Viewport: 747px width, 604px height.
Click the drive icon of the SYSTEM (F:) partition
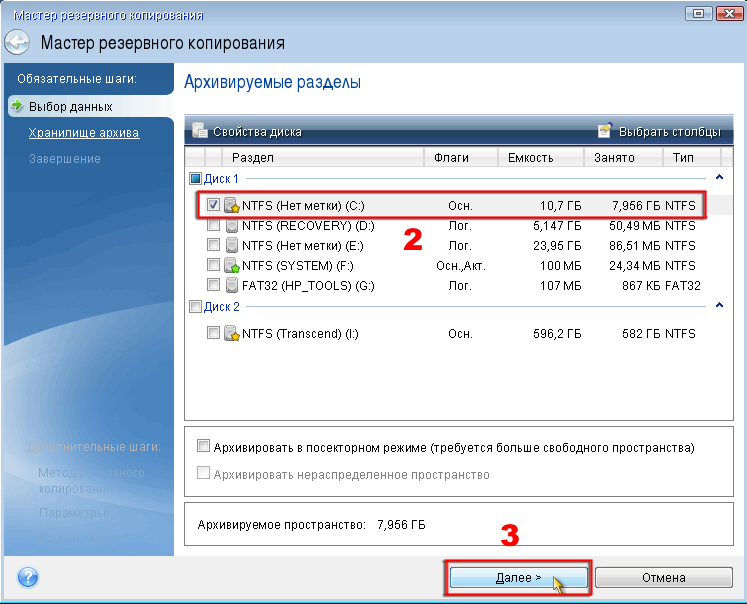232,265
